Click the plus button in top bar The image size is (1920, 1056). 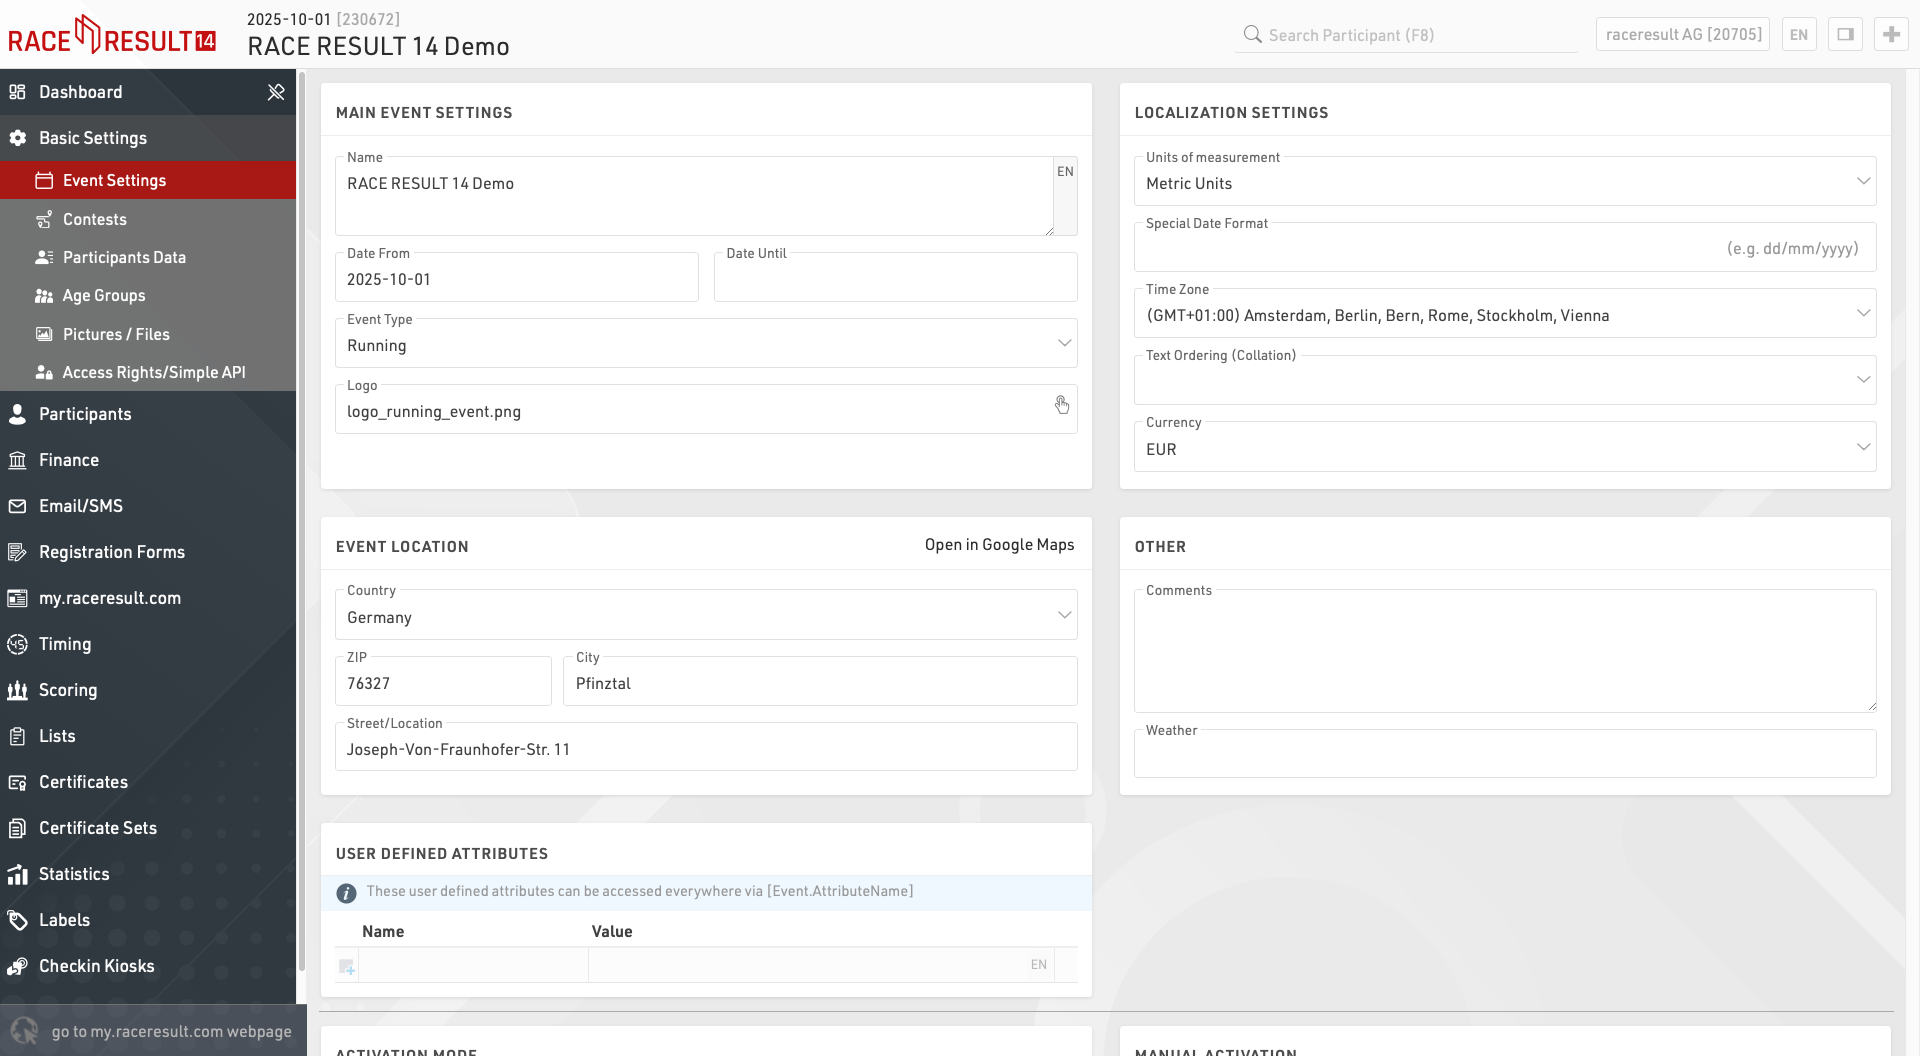(1891, 34)
